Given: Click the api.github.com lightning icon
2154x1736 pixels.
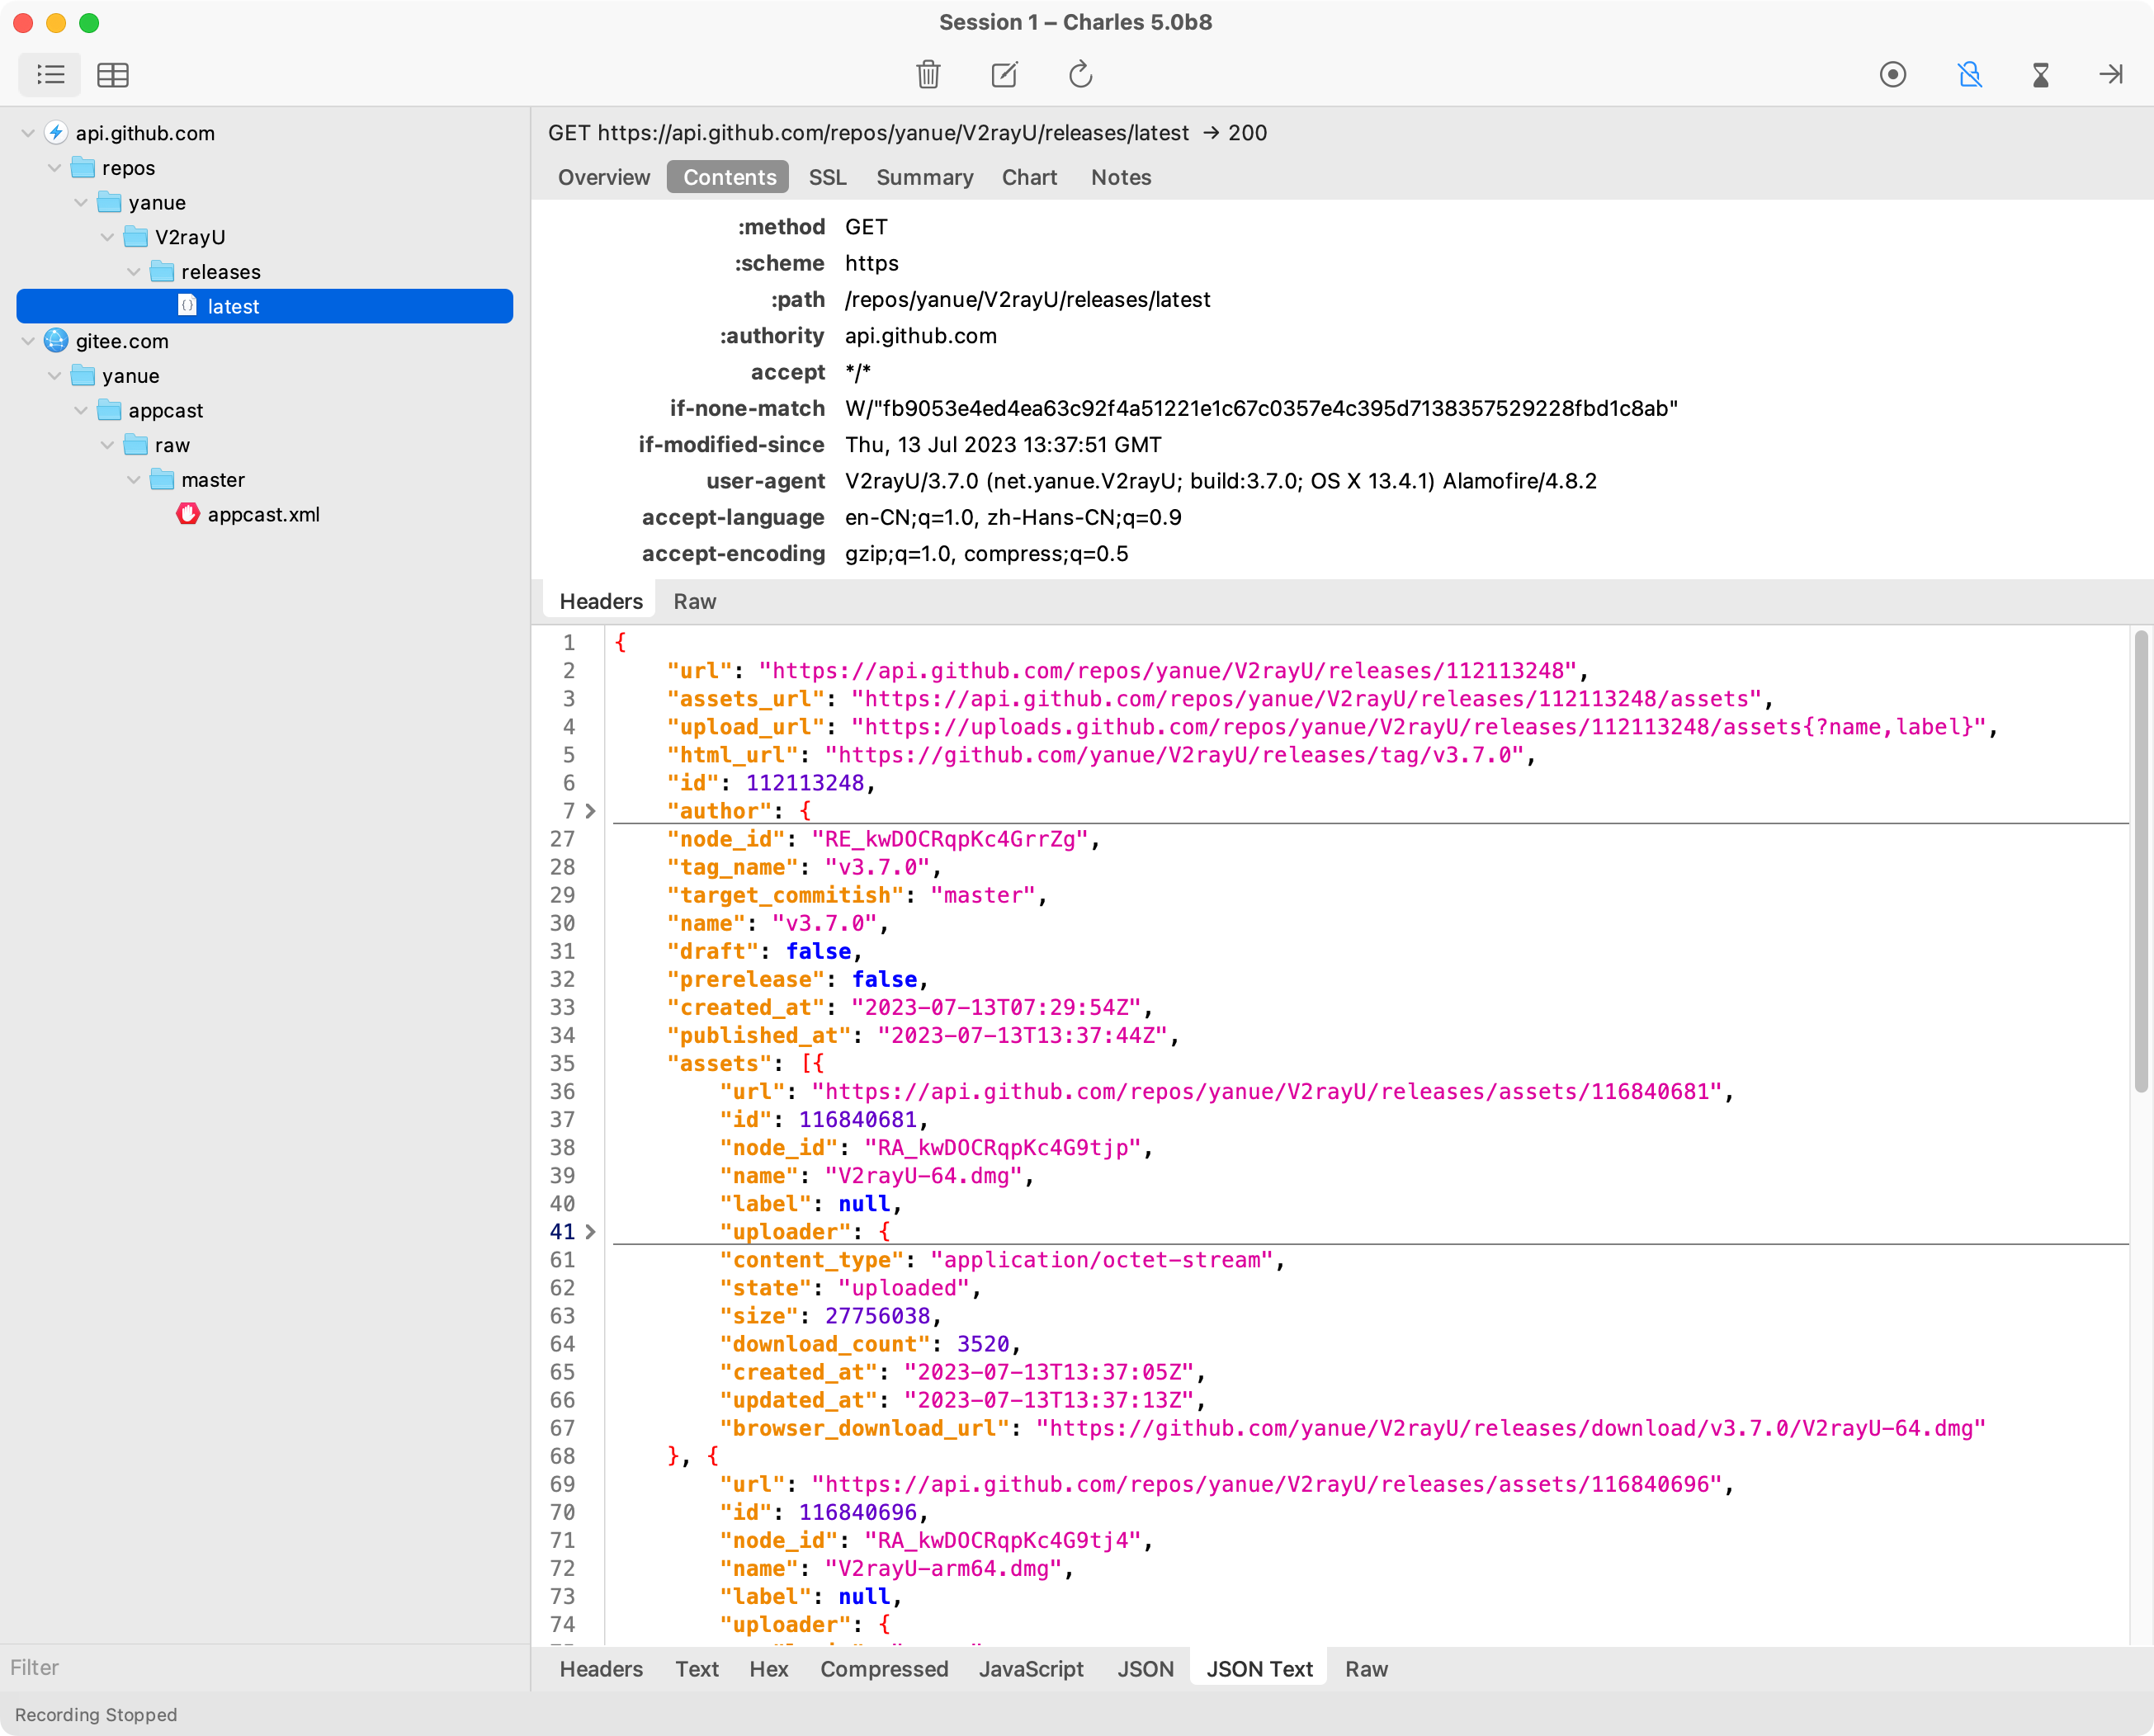Looking at the screenshot, I should click(x=55, y=133).
